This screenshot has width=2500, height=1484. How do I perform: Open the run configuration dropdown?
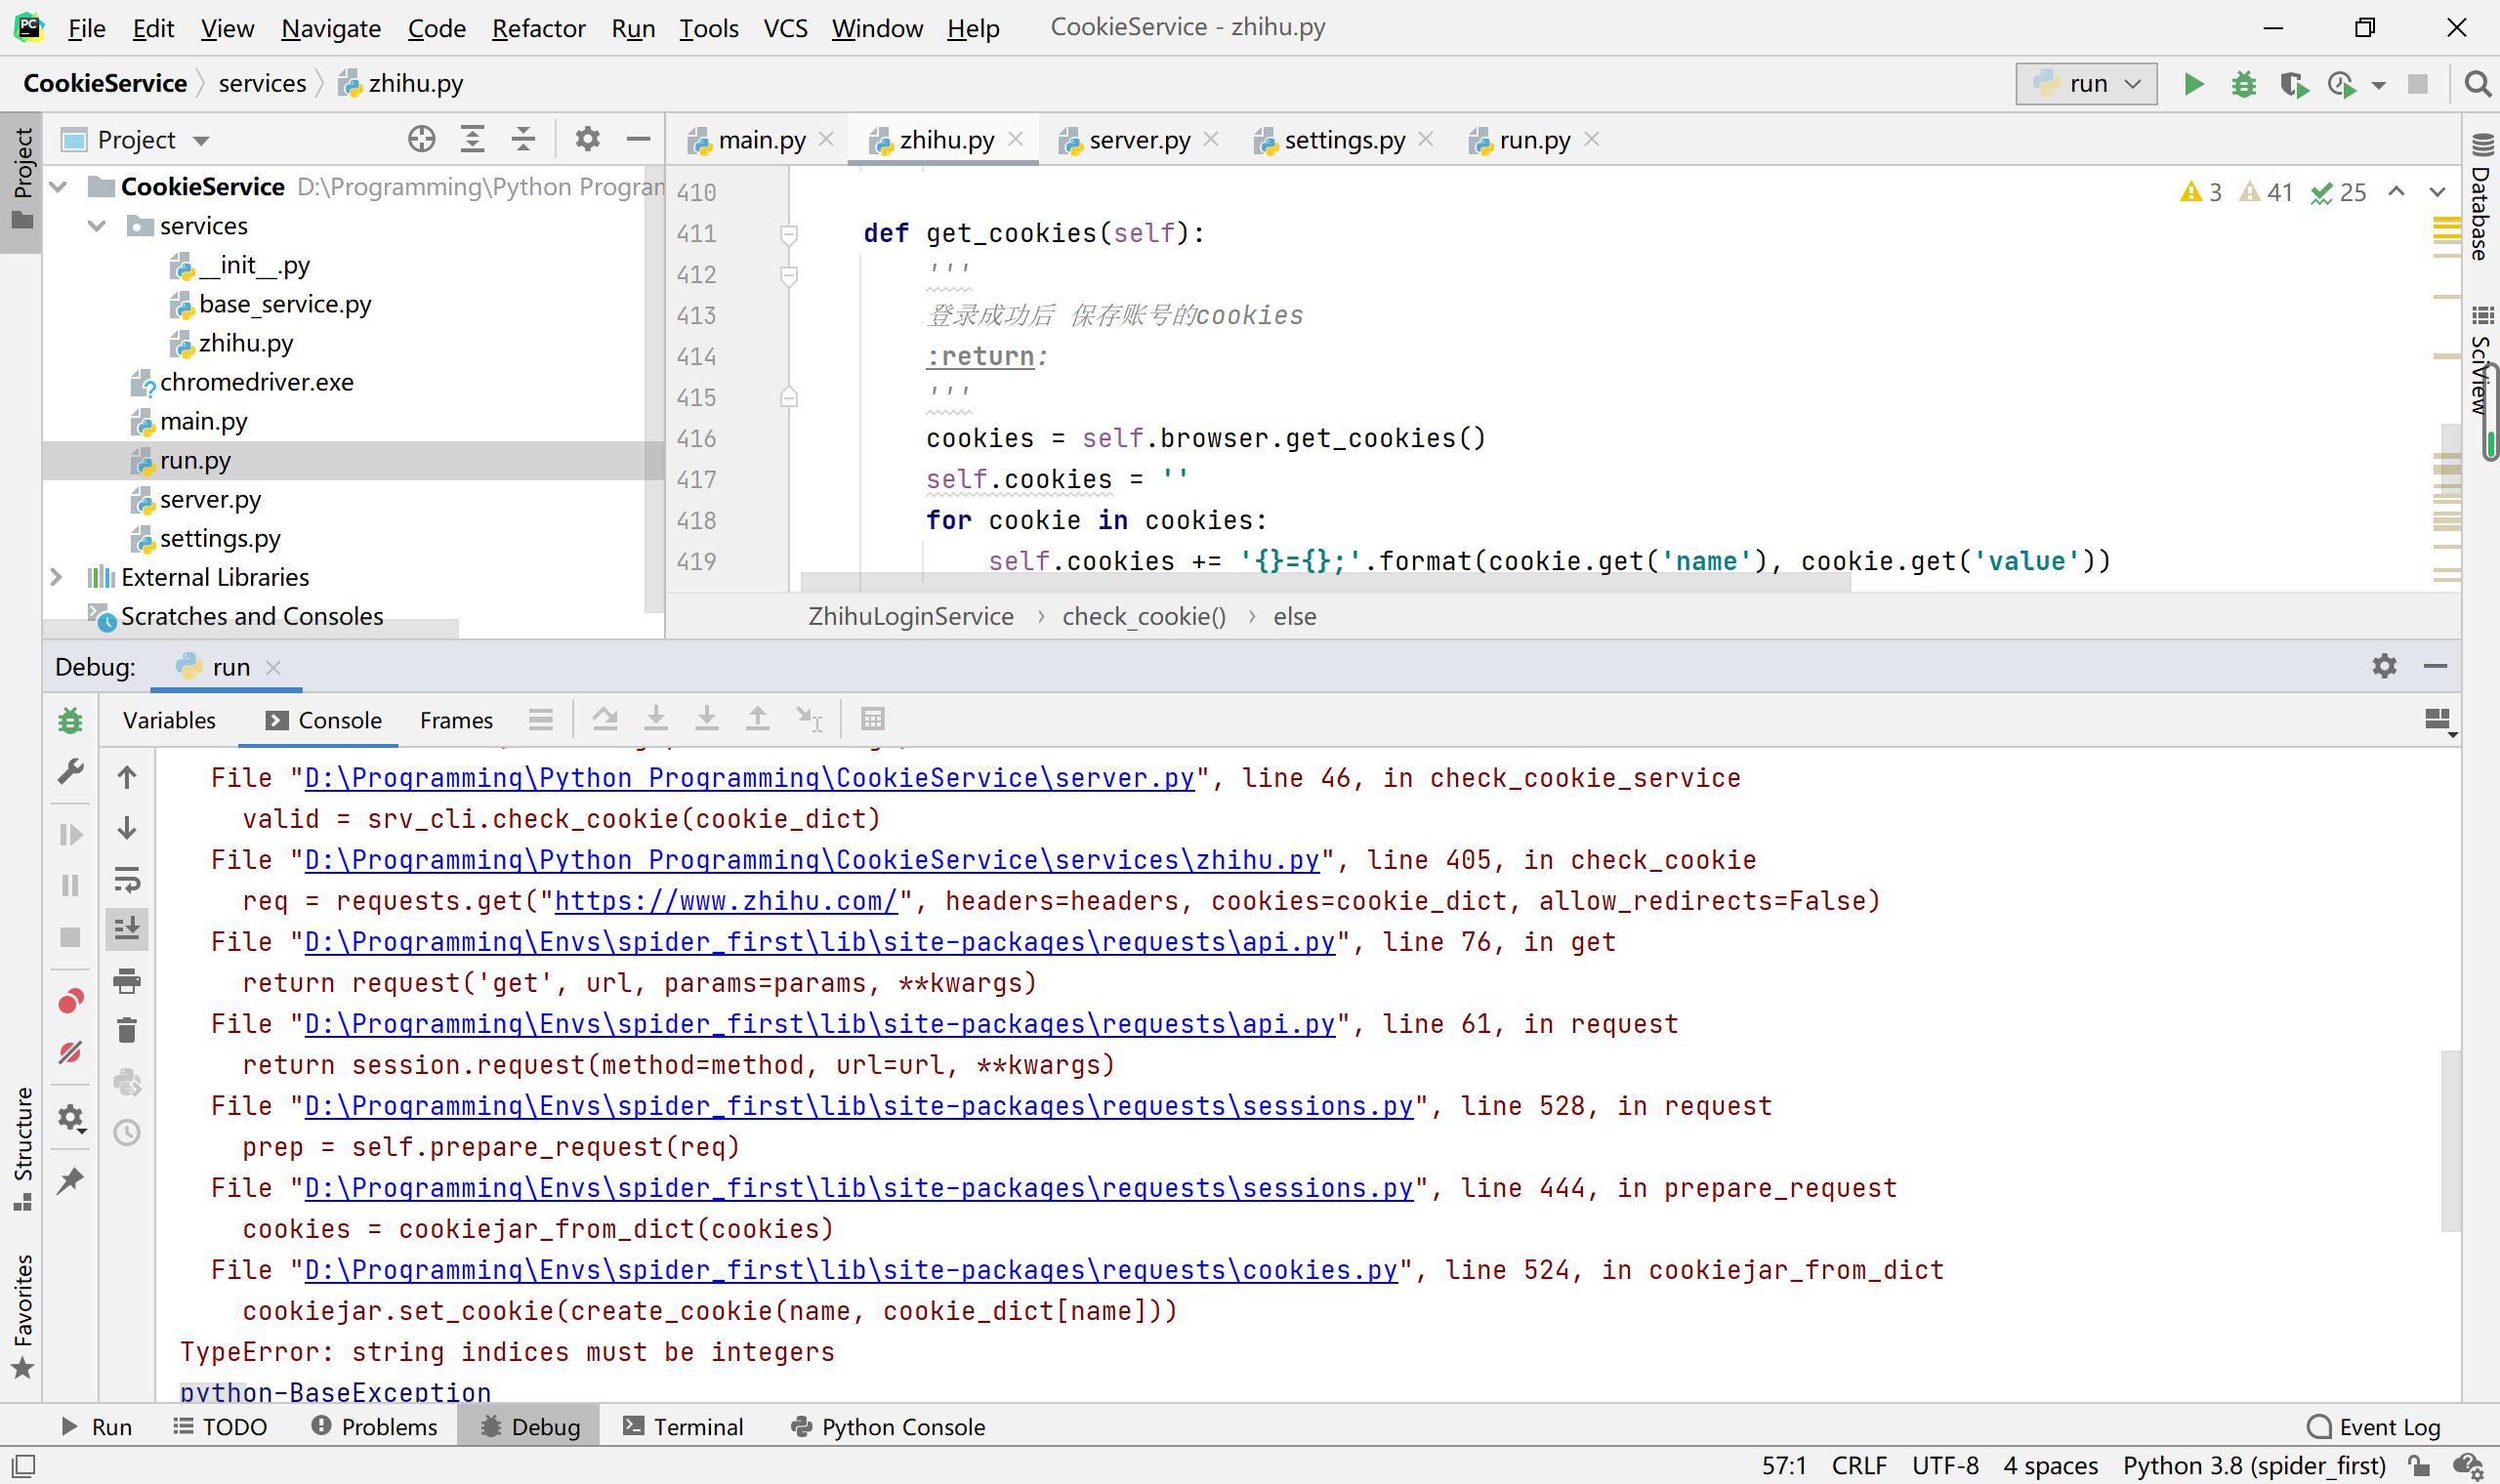point(2086,84)
